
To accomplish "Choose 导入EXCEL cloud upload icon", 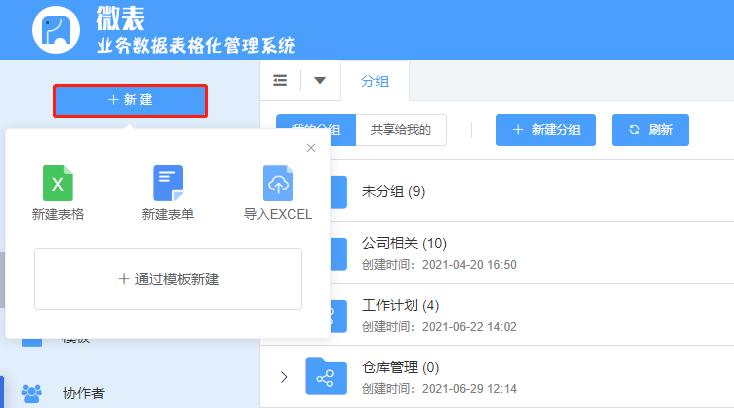I will (x=278, y=183).
